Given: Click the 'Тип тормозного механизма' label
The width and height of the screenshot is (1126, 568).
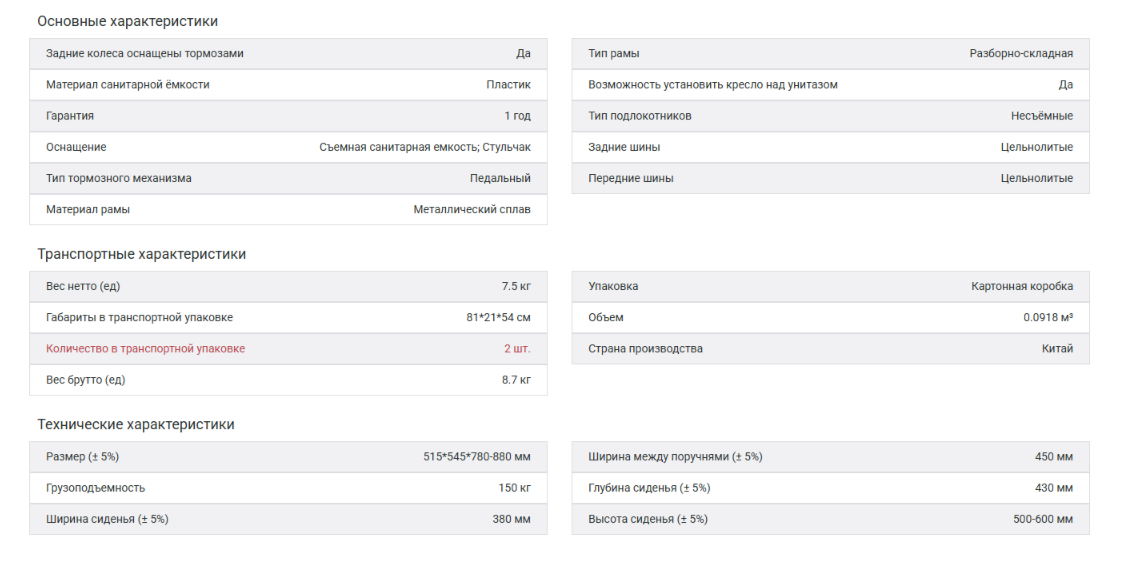Looking at the screenshot, I should (119, 178).
